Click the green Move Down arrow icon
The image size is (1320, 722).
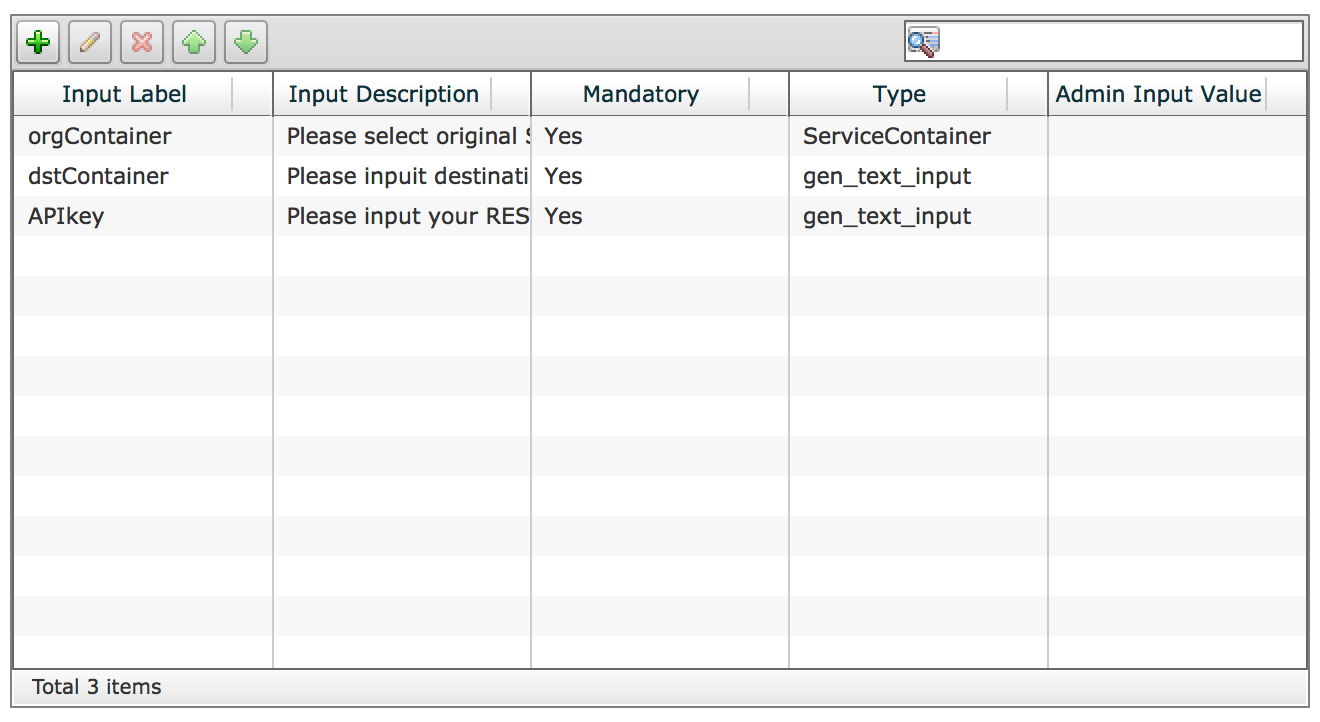click(246, 42)
